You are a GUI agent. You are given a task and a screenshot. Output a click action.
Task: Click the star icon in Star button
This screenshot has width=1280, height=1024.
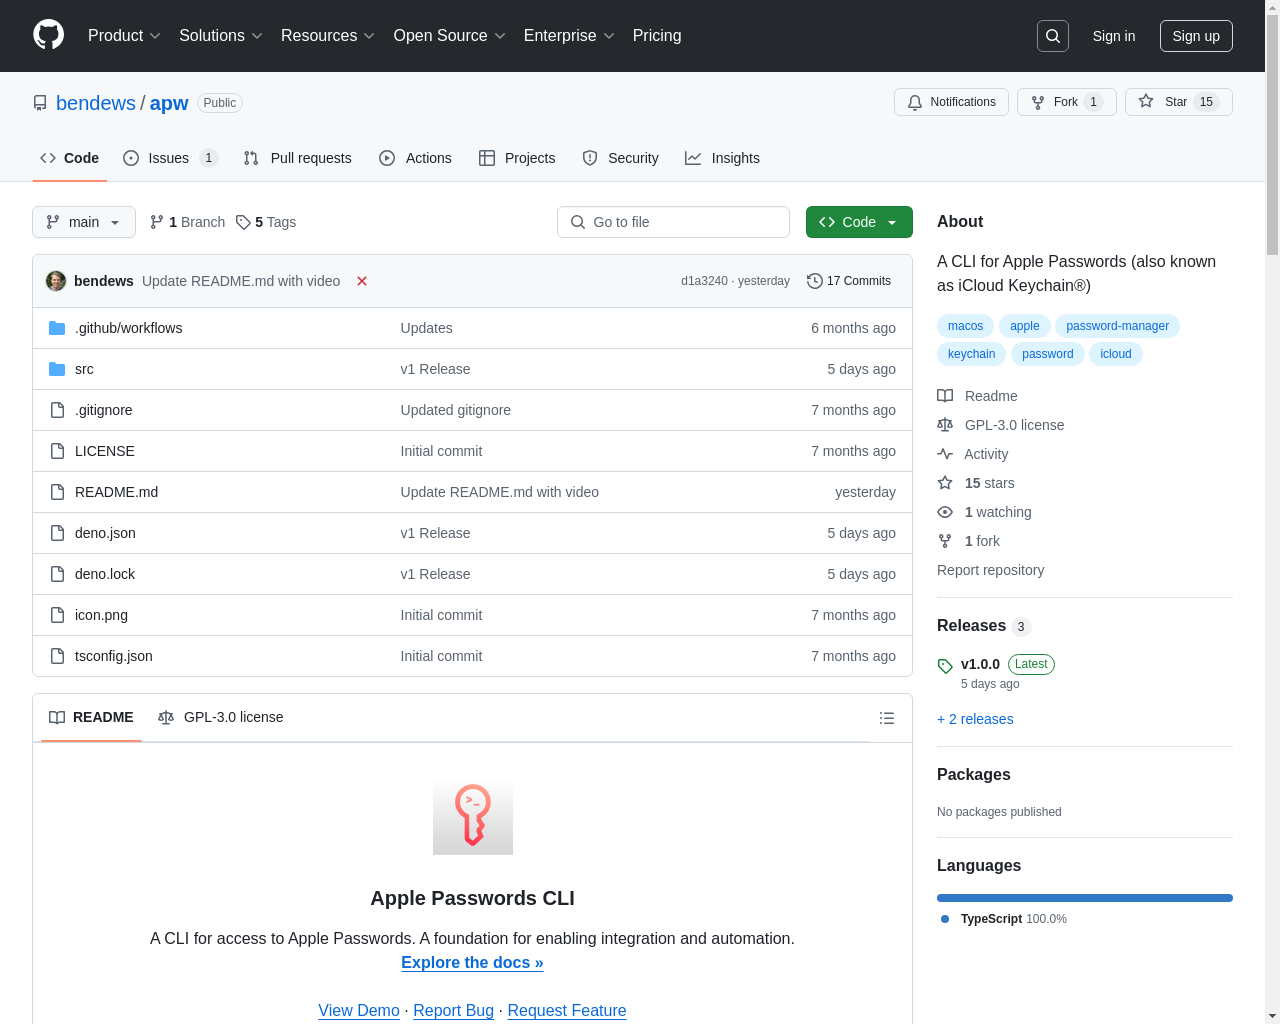coord(1146,102)
